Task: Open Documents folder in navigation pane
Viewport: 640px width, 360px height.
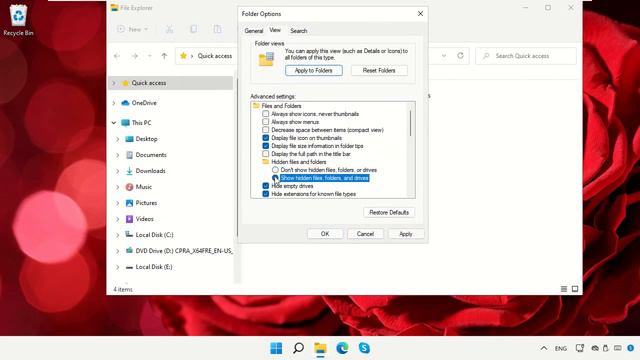Action: pyautogui.click(x=151, y=155)
